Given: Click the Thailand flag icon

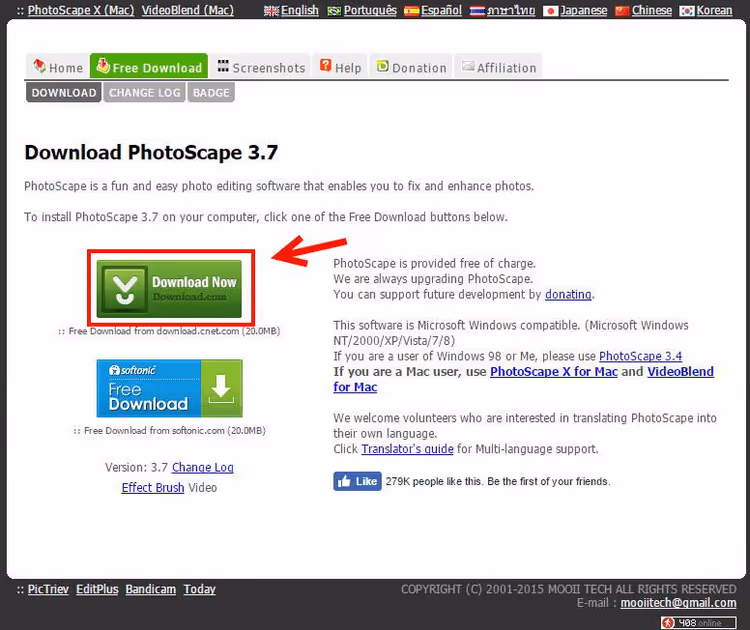Looking at the screenshot, I should pos(477,11).
